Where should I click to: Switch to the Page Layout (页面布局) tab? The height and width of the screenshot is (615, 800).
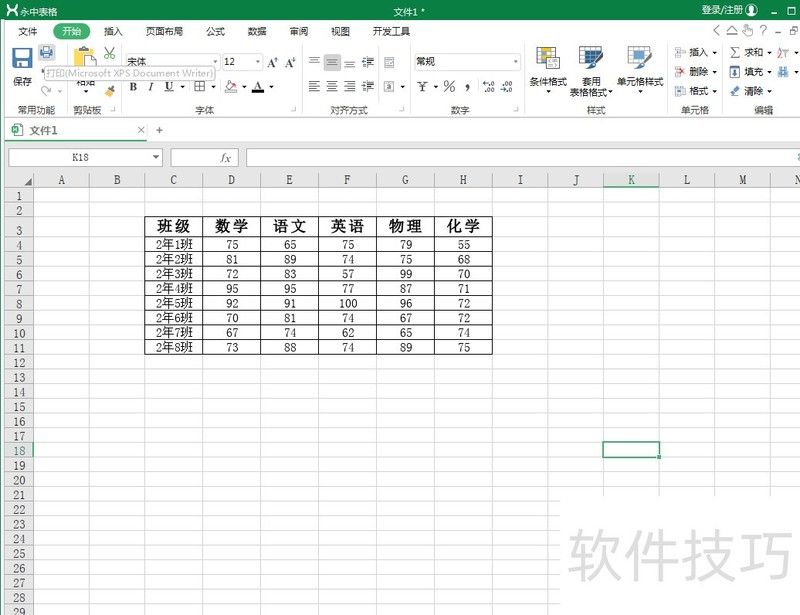(164, 32)
